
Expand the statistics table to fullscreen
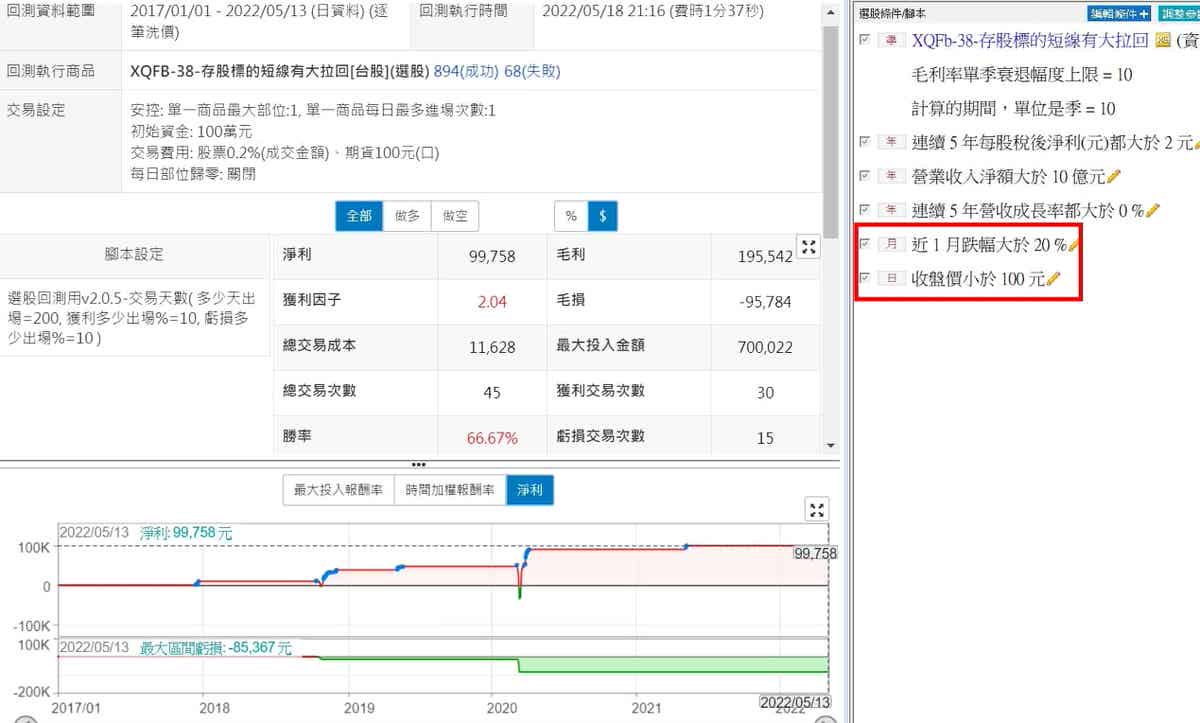[809, 247]
